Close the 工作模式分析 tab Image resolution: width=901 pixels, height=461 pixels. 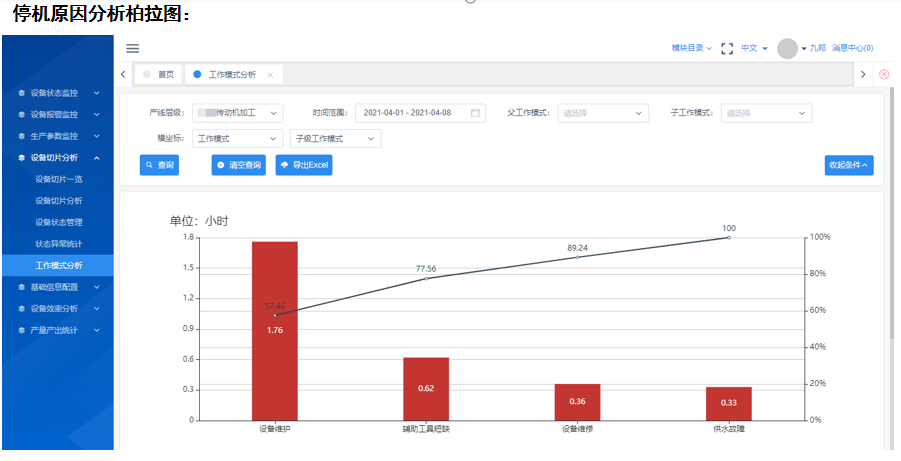pyautogui.click(x=270, y=75)
